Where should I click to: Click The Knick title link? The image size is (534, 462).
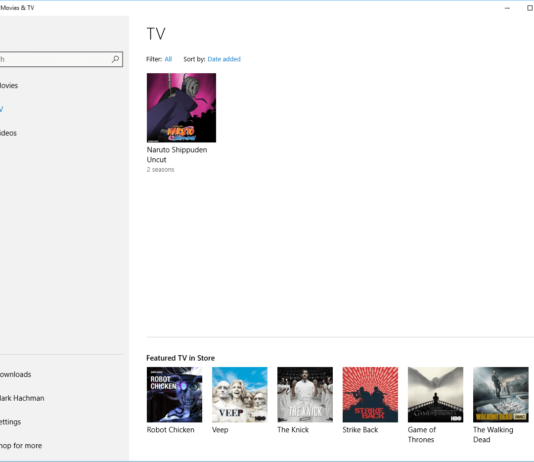click(x=293, y=430)
